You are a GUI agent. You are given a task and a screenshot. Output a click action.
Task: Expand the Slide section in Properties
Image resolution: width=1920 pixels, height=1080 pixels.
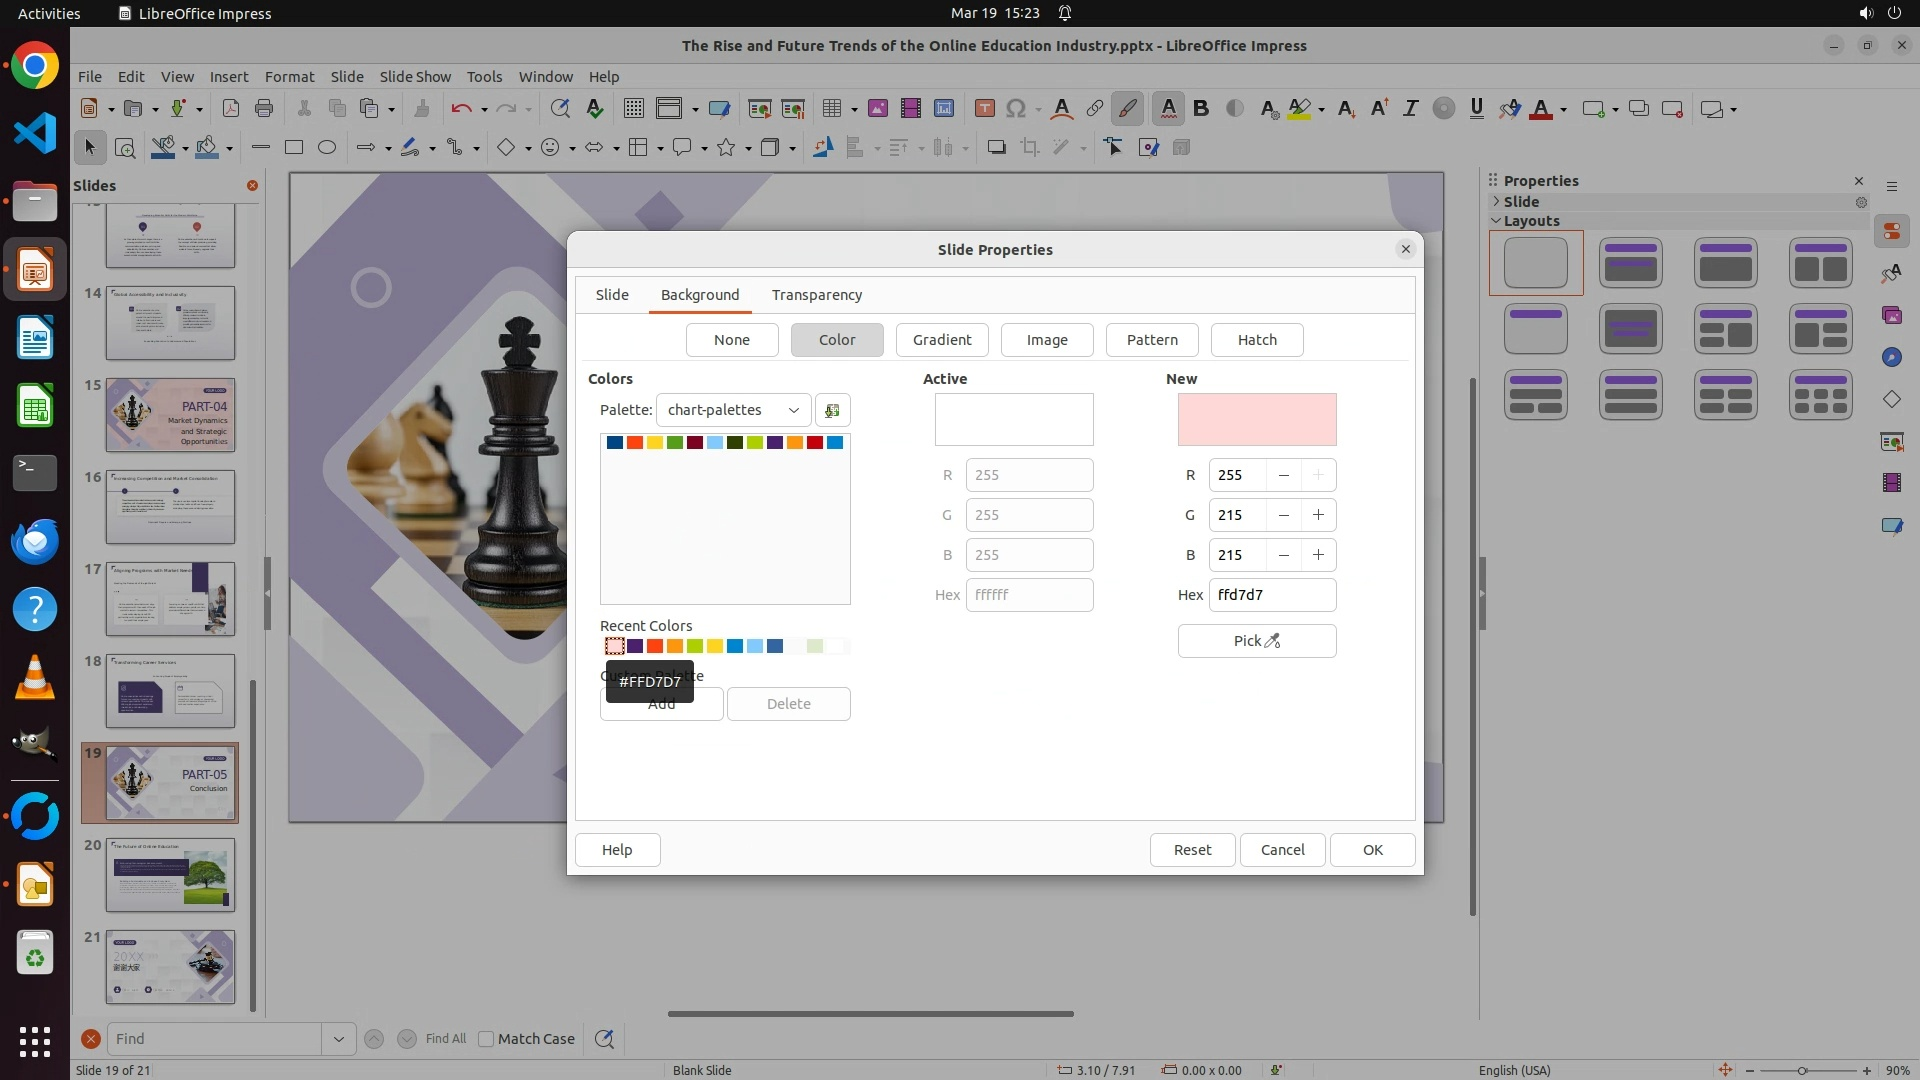pos(1497,201)
